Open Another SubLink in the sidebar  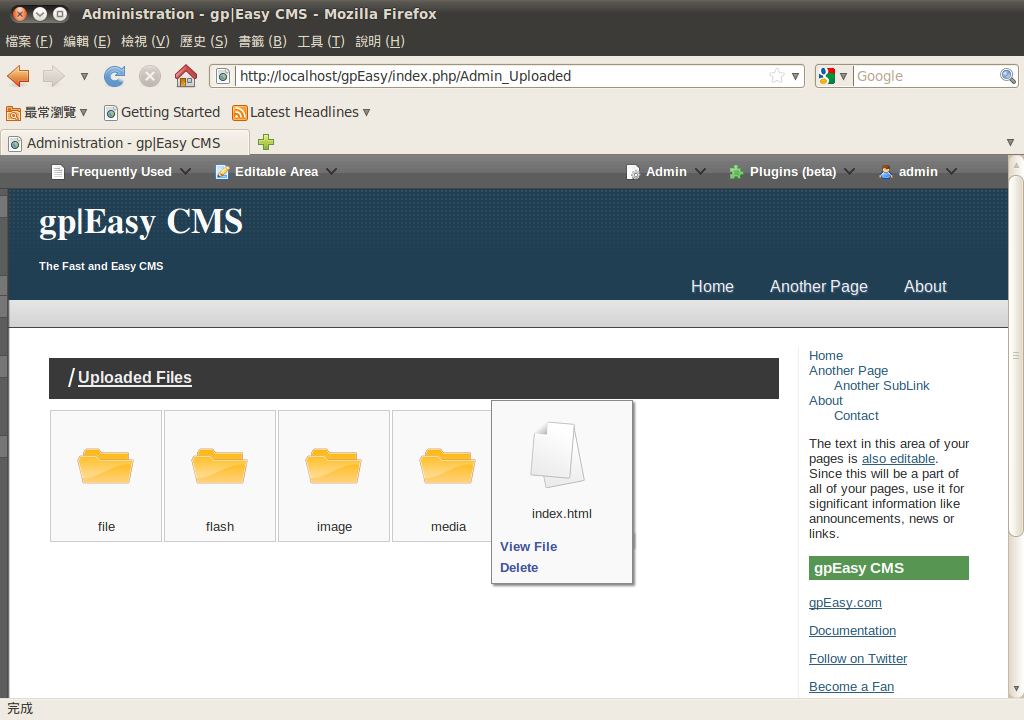[882, 385]
